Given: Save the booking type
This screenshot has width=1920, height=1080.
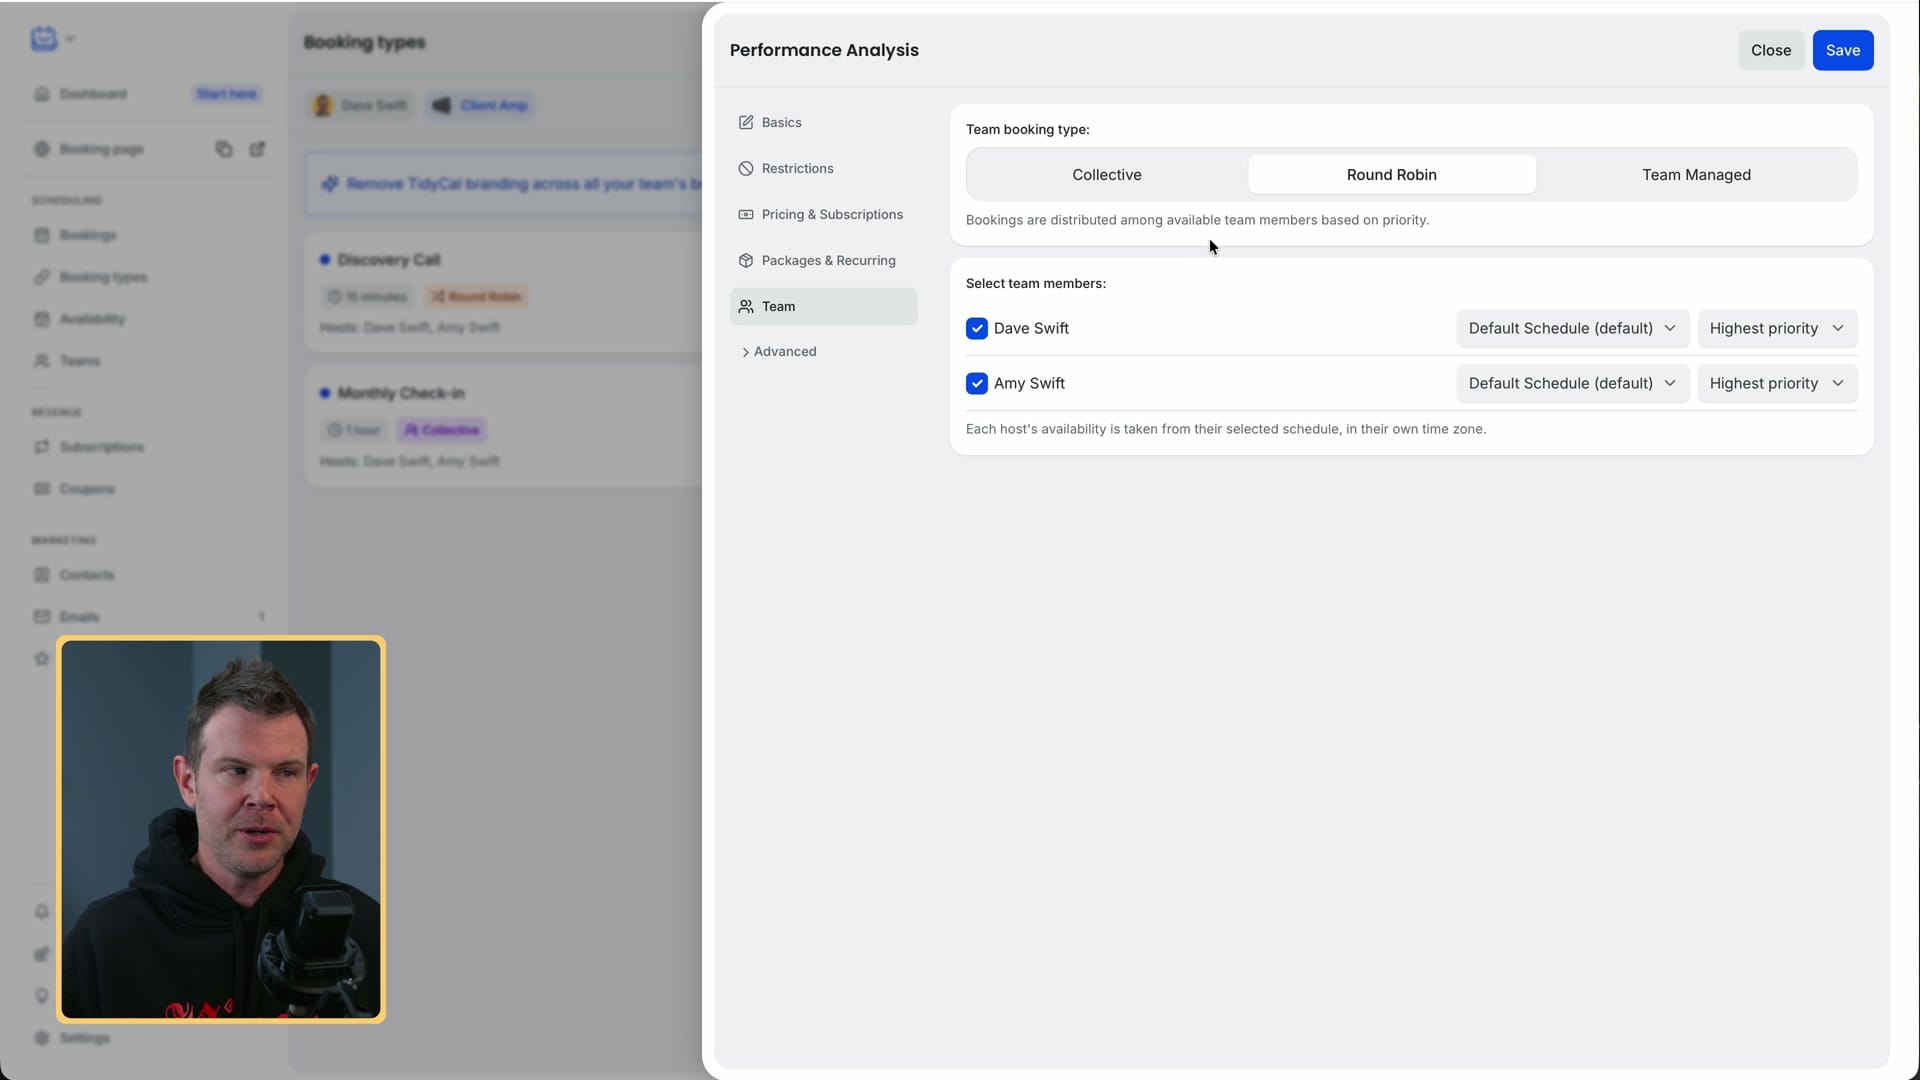Looking at the screenshot, I should pyautogui.click(x=1842, y=50).
